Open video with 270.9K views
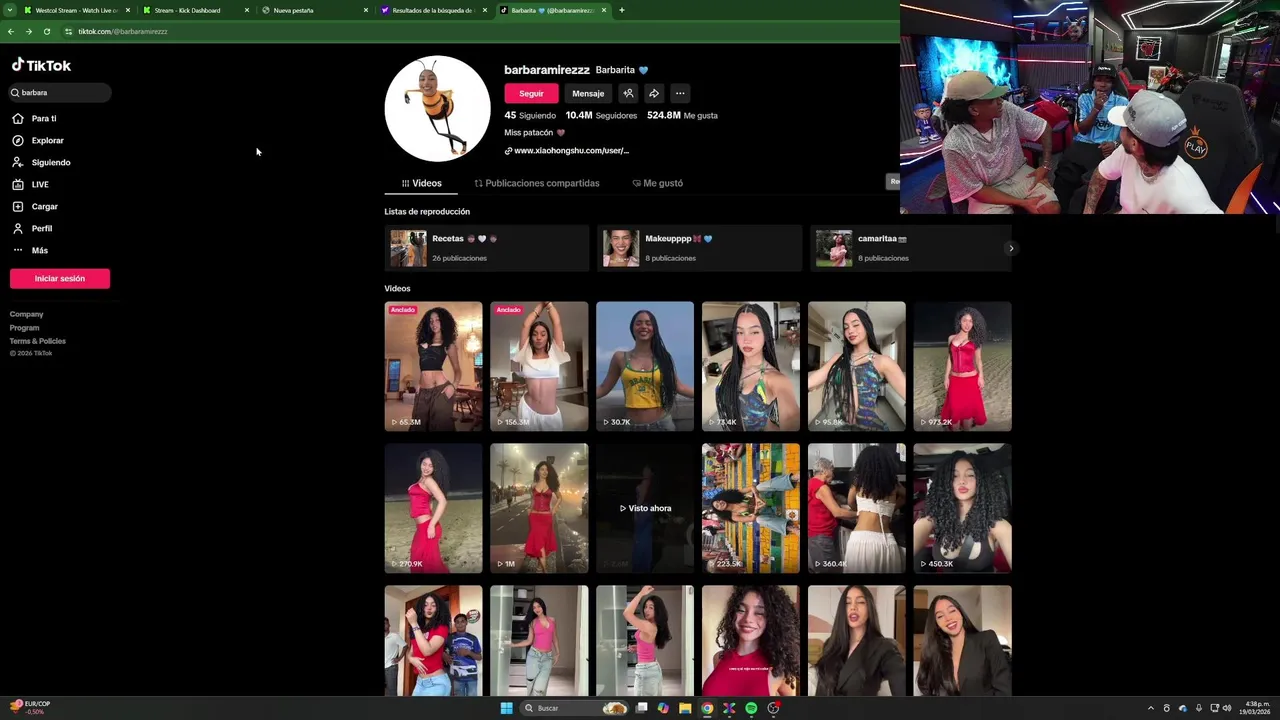The height and width of the screenshot is (720, 1280). (x=433, y=508)
